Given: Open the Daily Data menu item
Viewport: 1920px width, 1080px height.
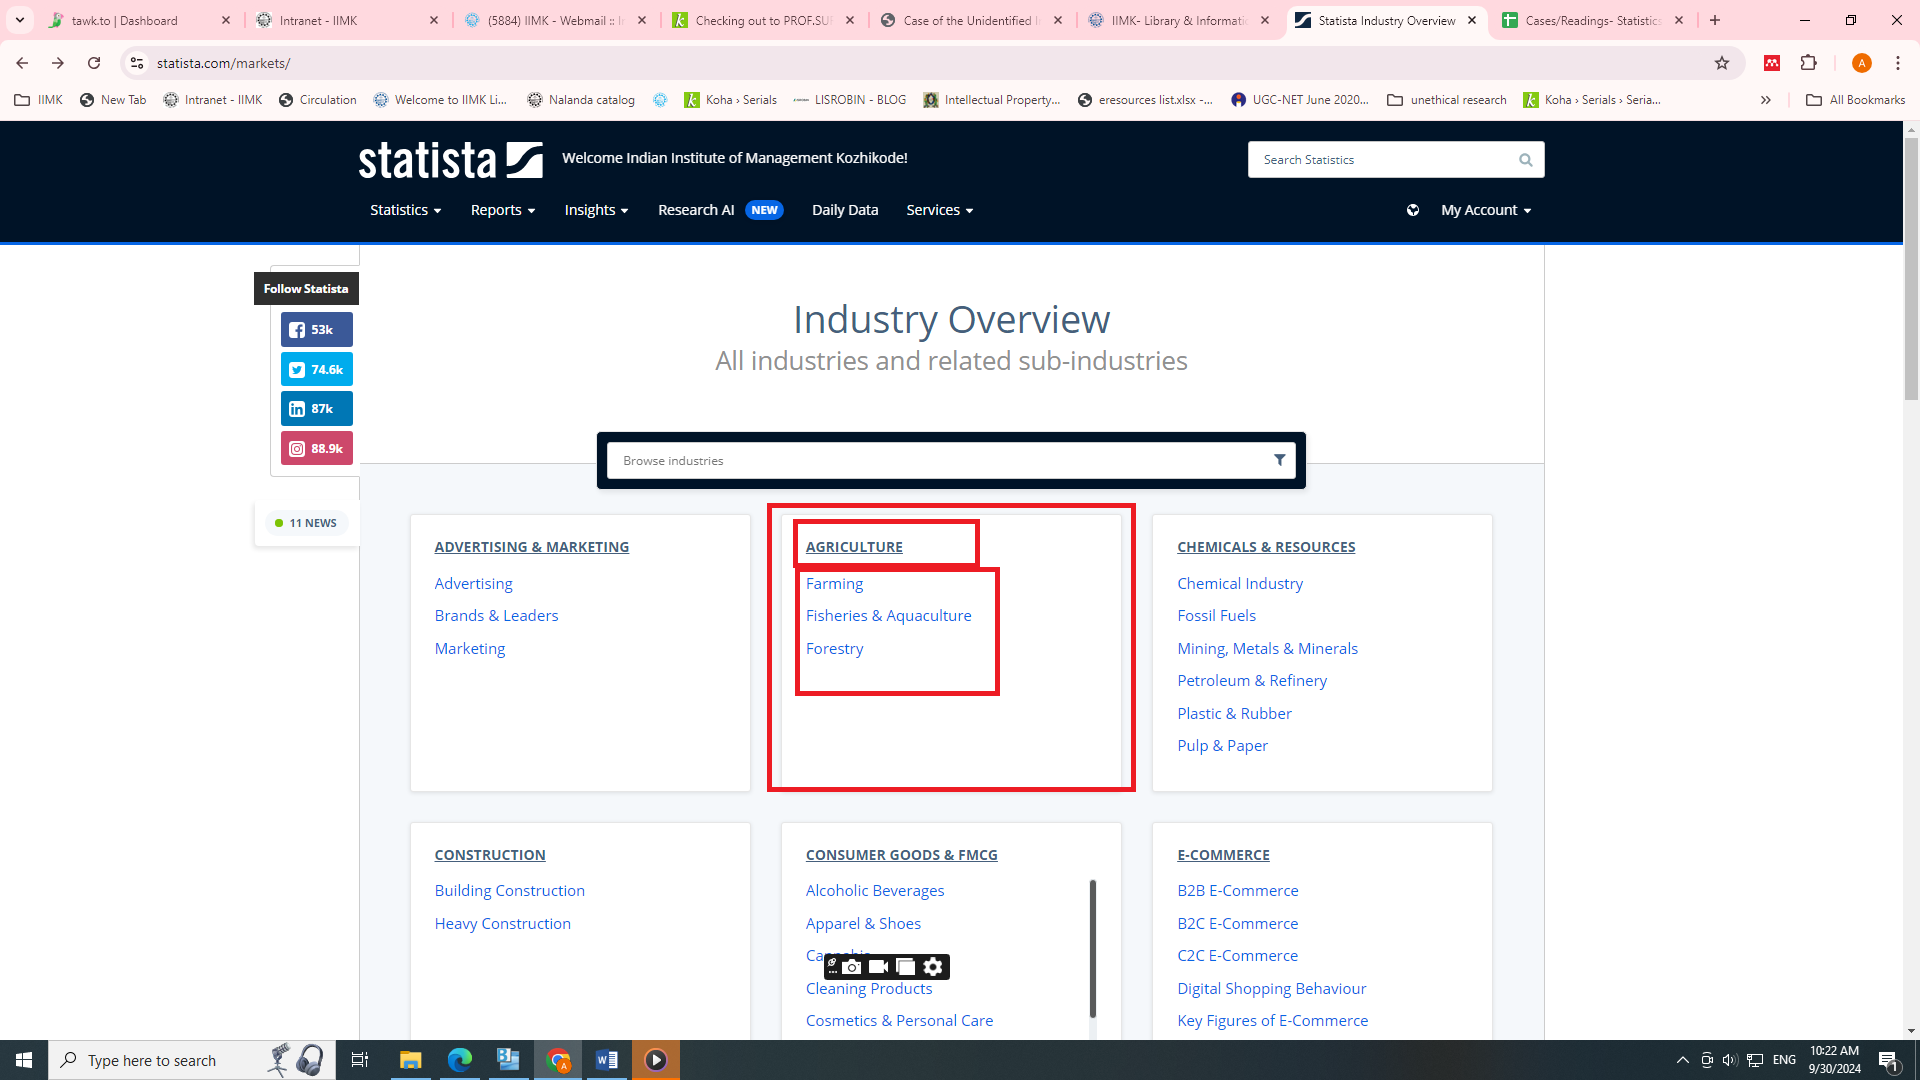Looking at the screenshot, I should [x=844, y=210].
